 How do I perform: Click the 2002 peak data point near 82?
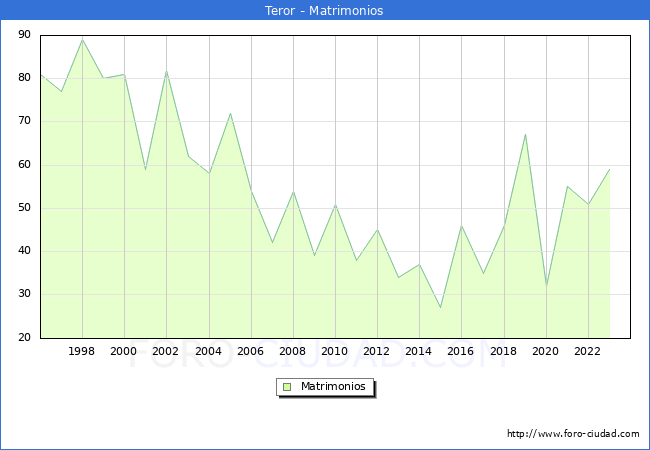click(167, 71)
